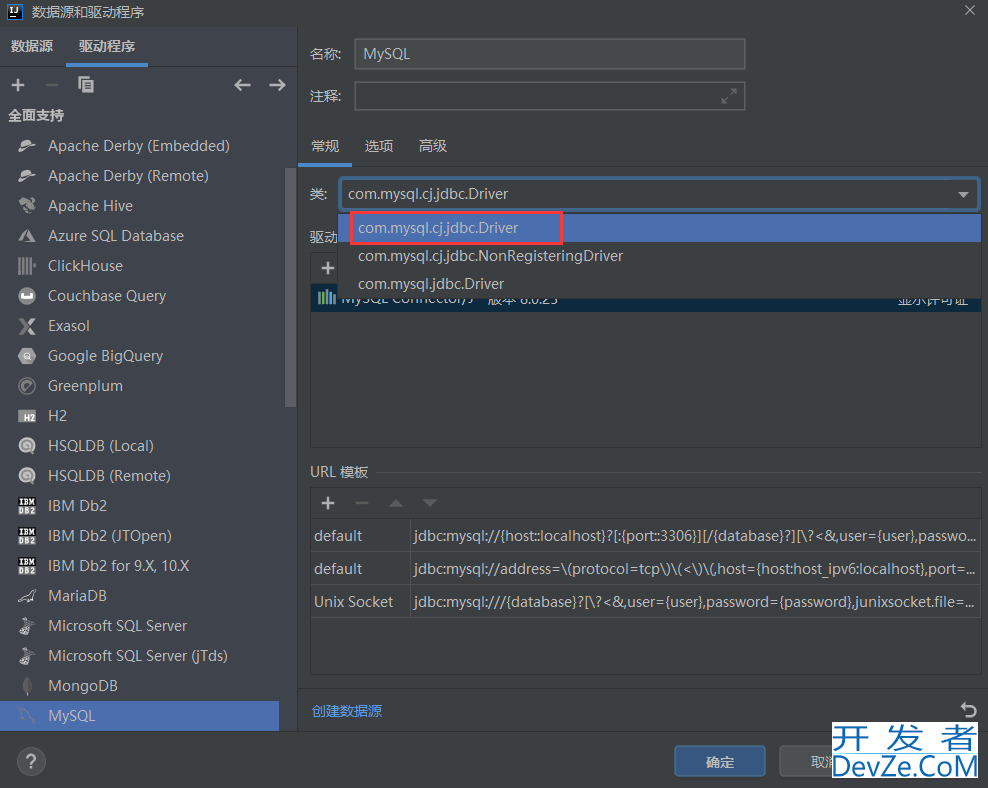Open the driver class dropdown arrow
The height and width of the screenshot is (788, 988).
point(963,195)
